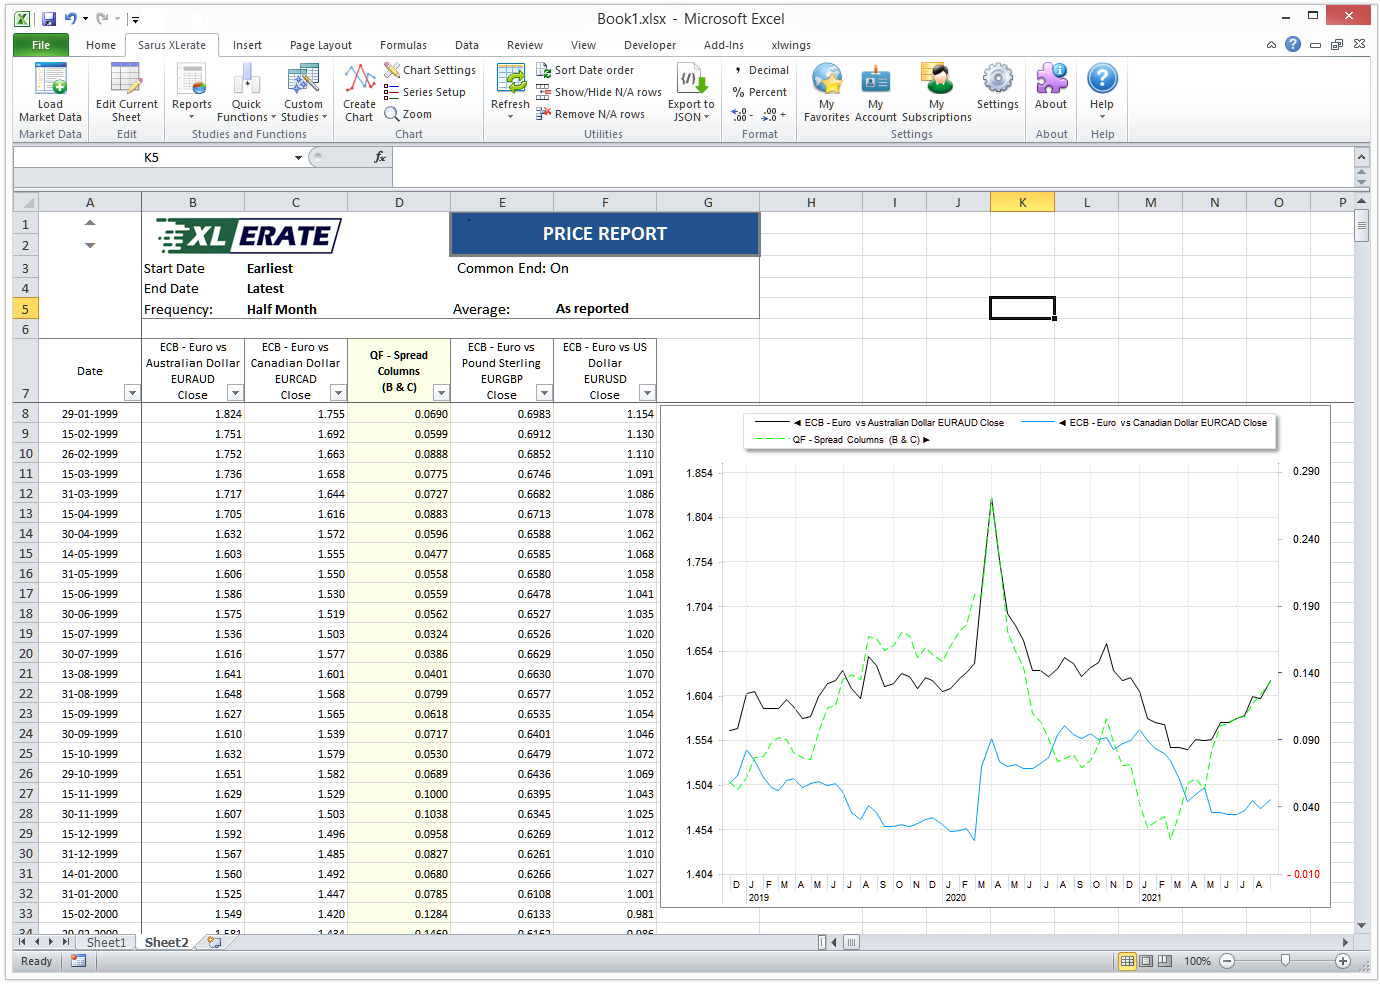Open the QF Spread column filter dropdown
Image resolution: width=1380 pixels, height=984 pixels.
tap(441, 393)
